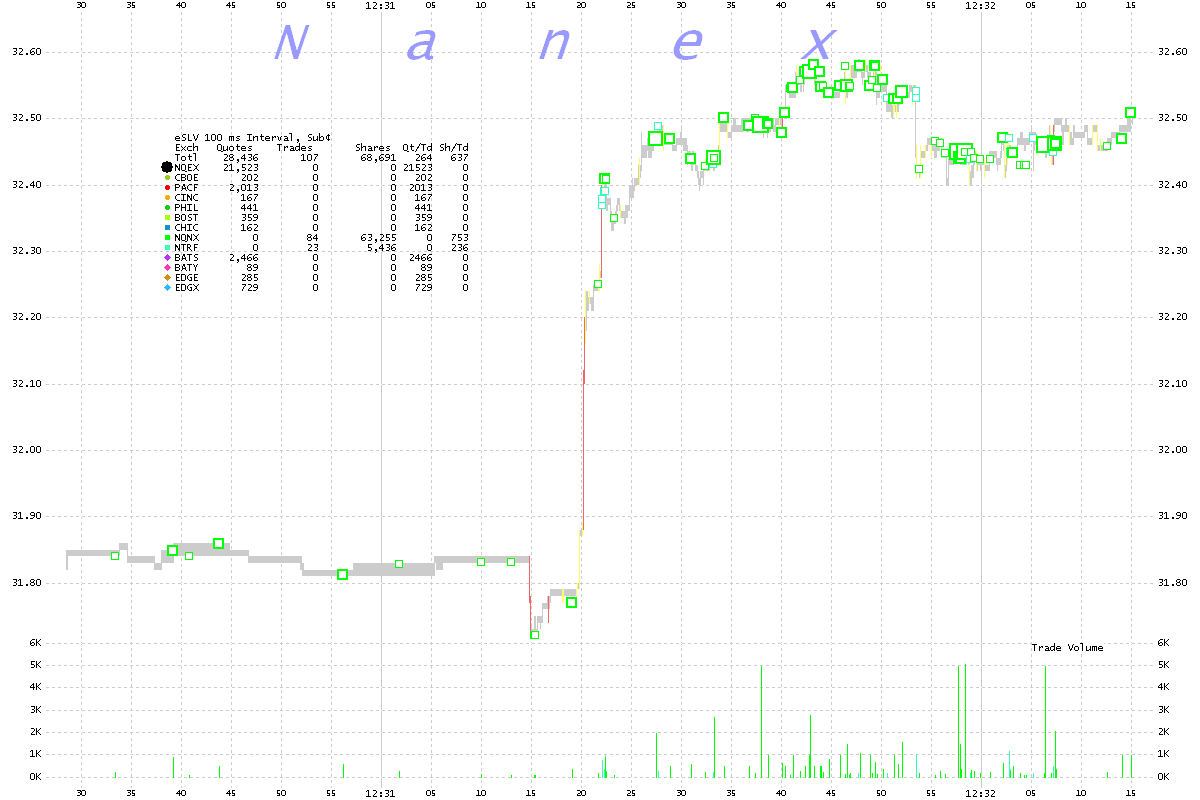The height and width of the screenshot is (800, 1200).
Task: Click the "Sh/Td" column header
Action: click(x=453, y=148)
